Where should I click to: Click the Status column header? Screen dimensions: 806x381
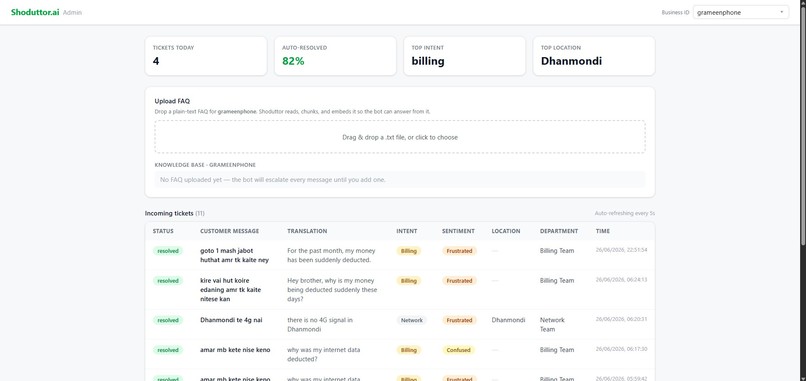point(163,231)
